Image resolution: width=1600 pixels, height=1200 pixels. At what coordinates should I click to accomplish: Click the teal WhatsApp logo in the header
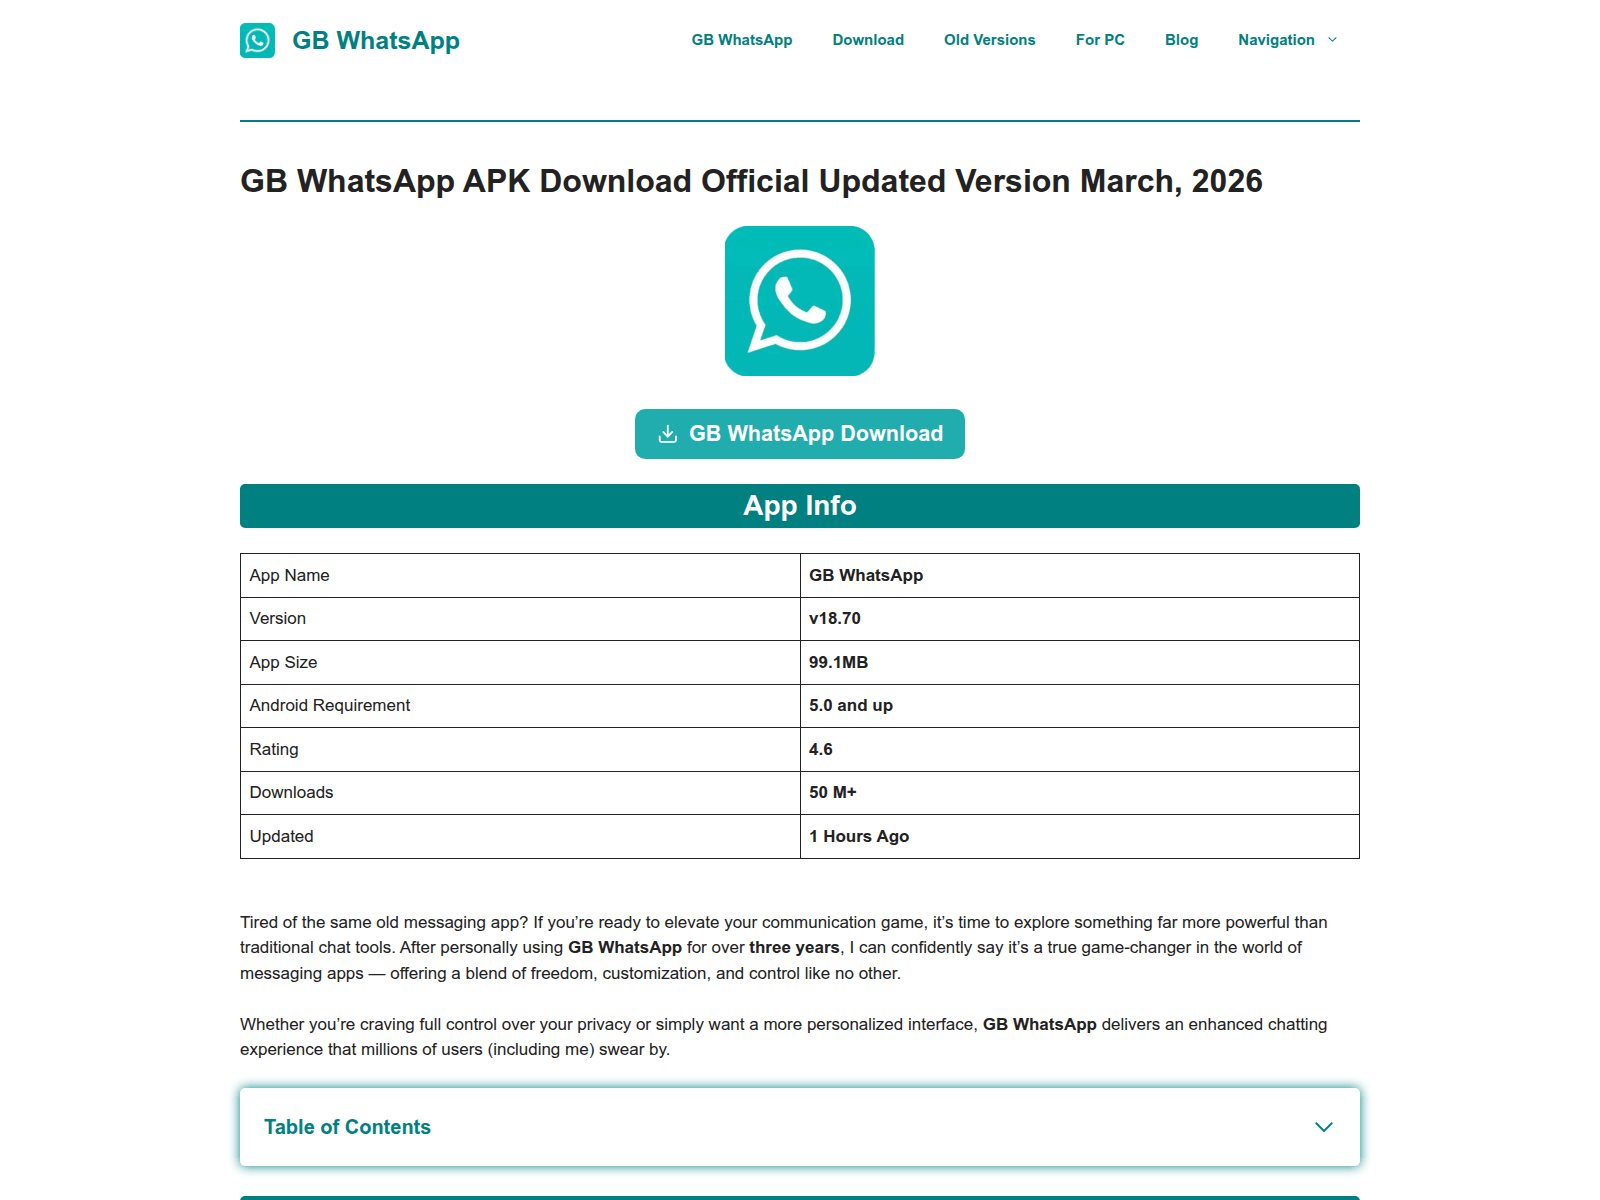[257, 41]
